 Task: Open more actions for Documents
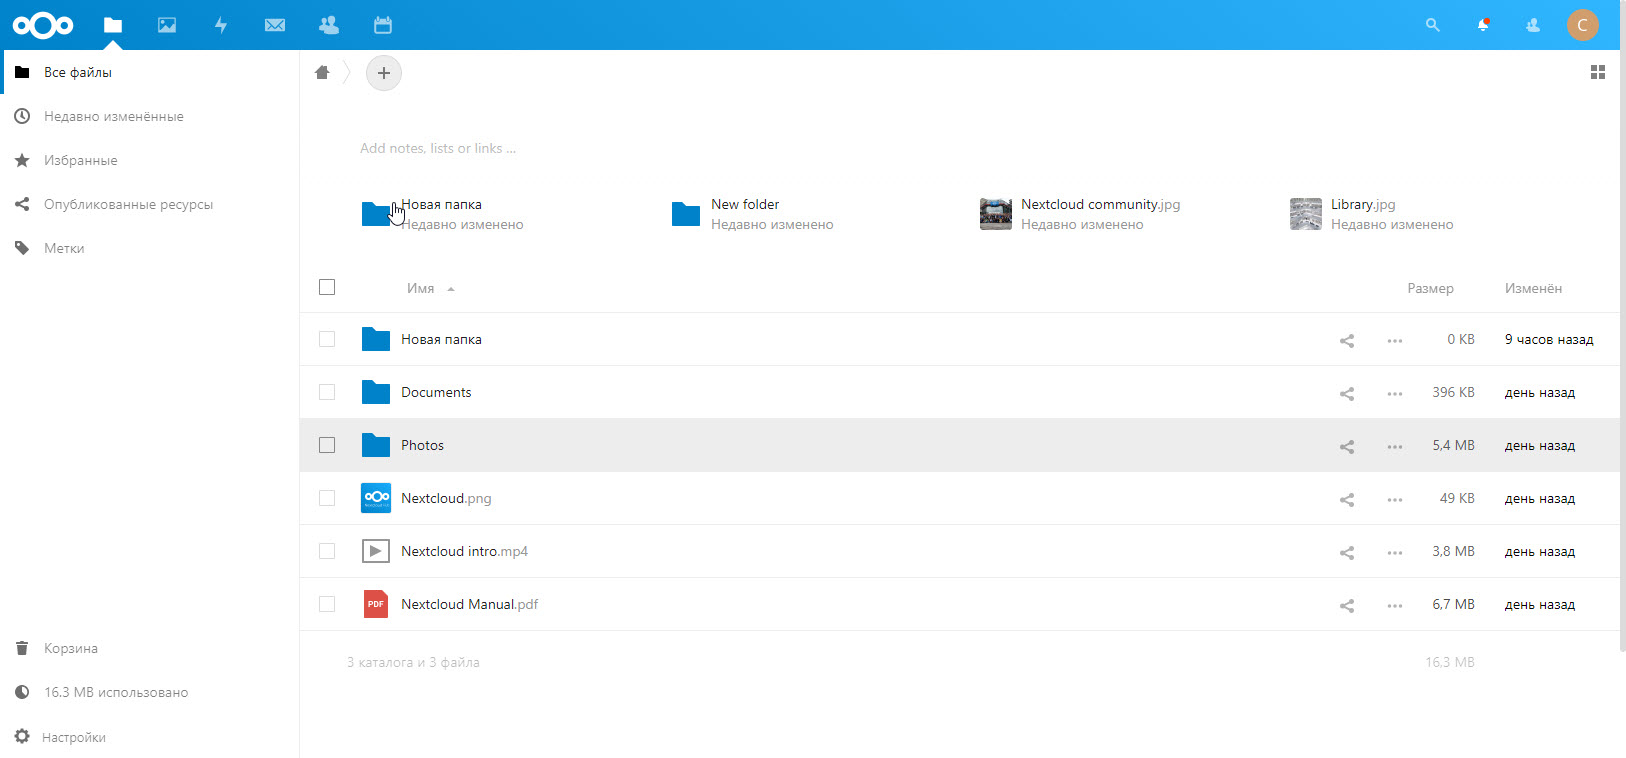pos(1395,394)
